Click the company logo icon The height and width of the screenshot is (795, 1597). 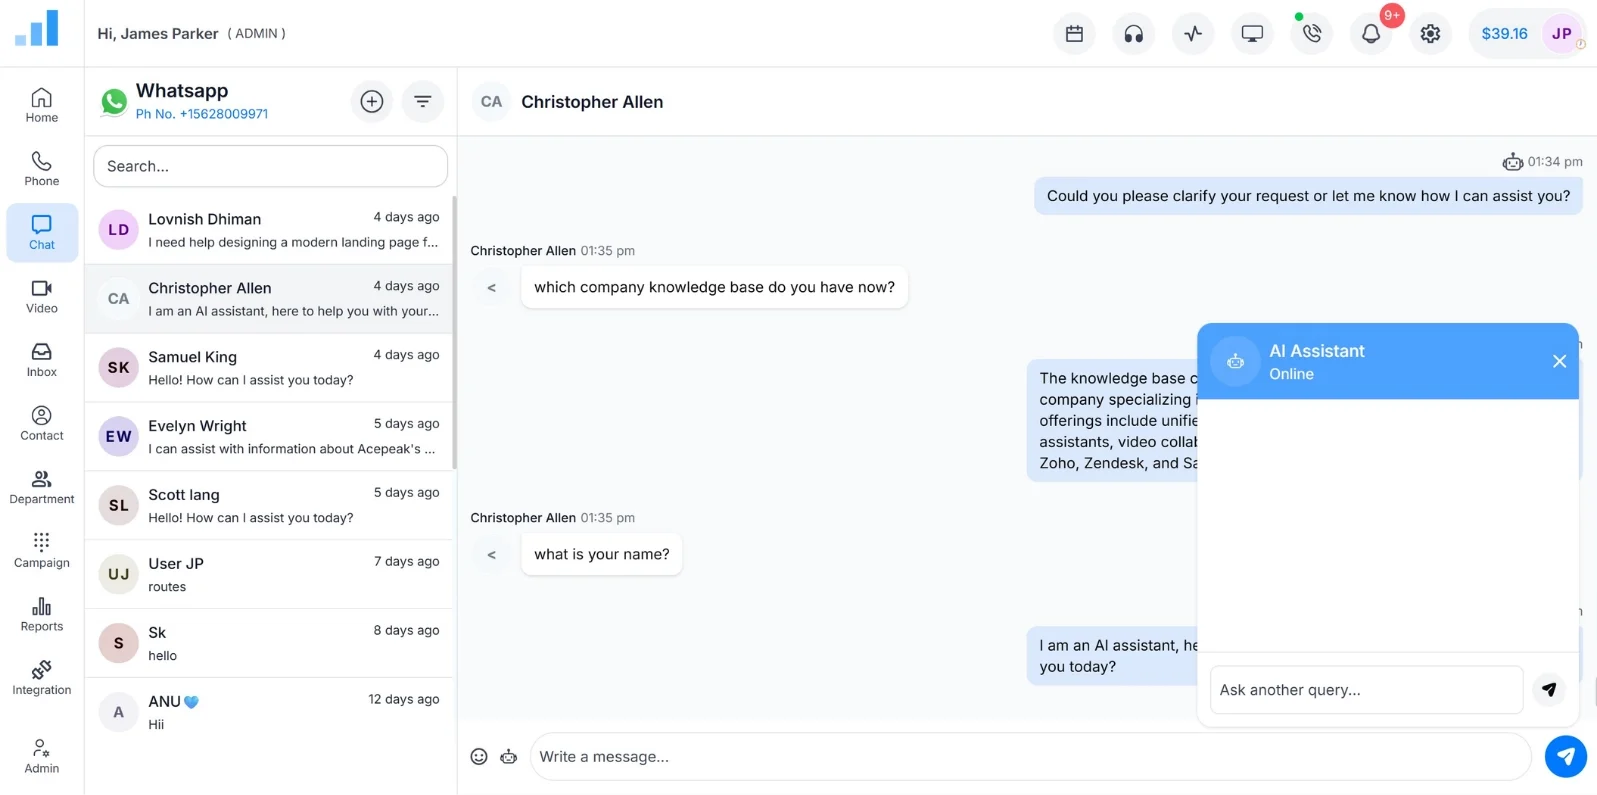coord(37,28)
